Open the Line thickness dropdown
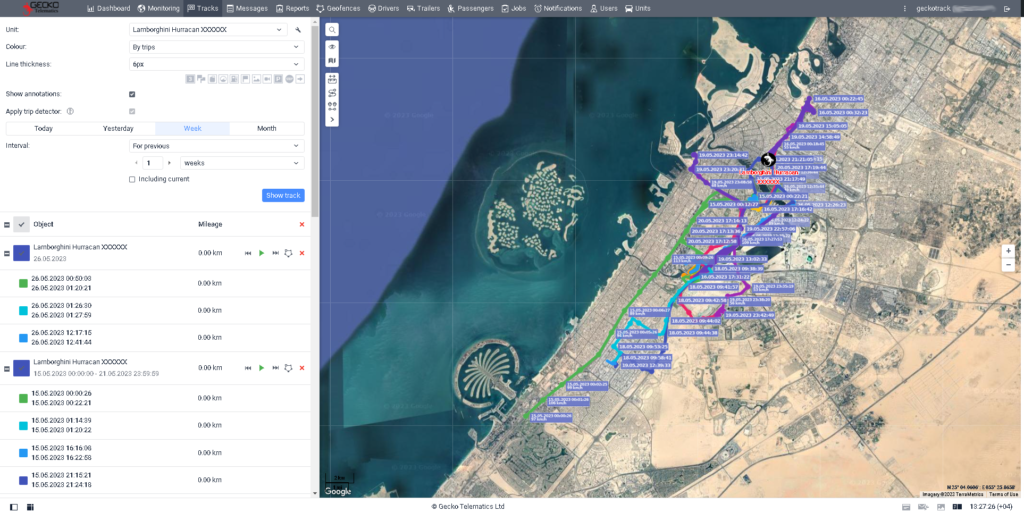Viewport: 1024px width, 512px height. [216, 64]
